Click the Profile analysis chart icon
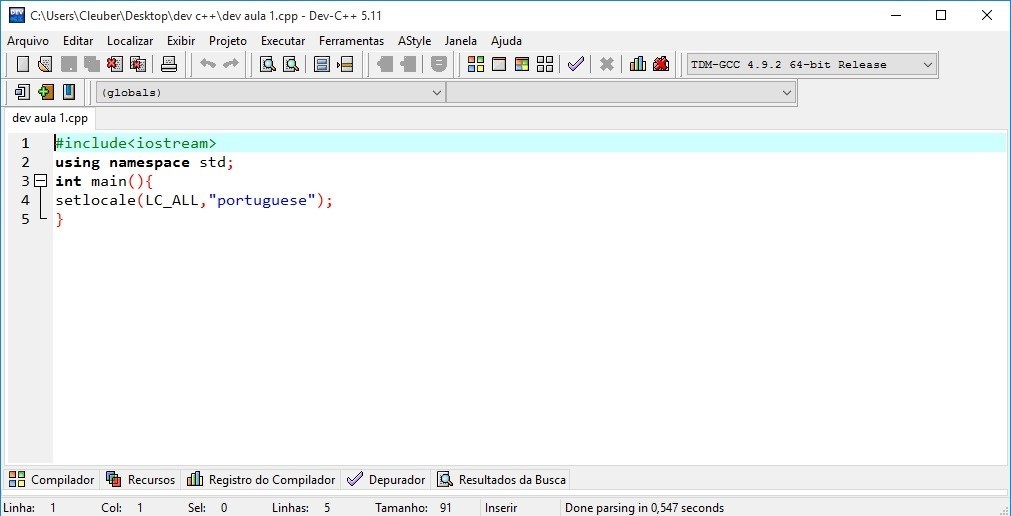This screenshot has width=1011, height=516. (638, 64)
